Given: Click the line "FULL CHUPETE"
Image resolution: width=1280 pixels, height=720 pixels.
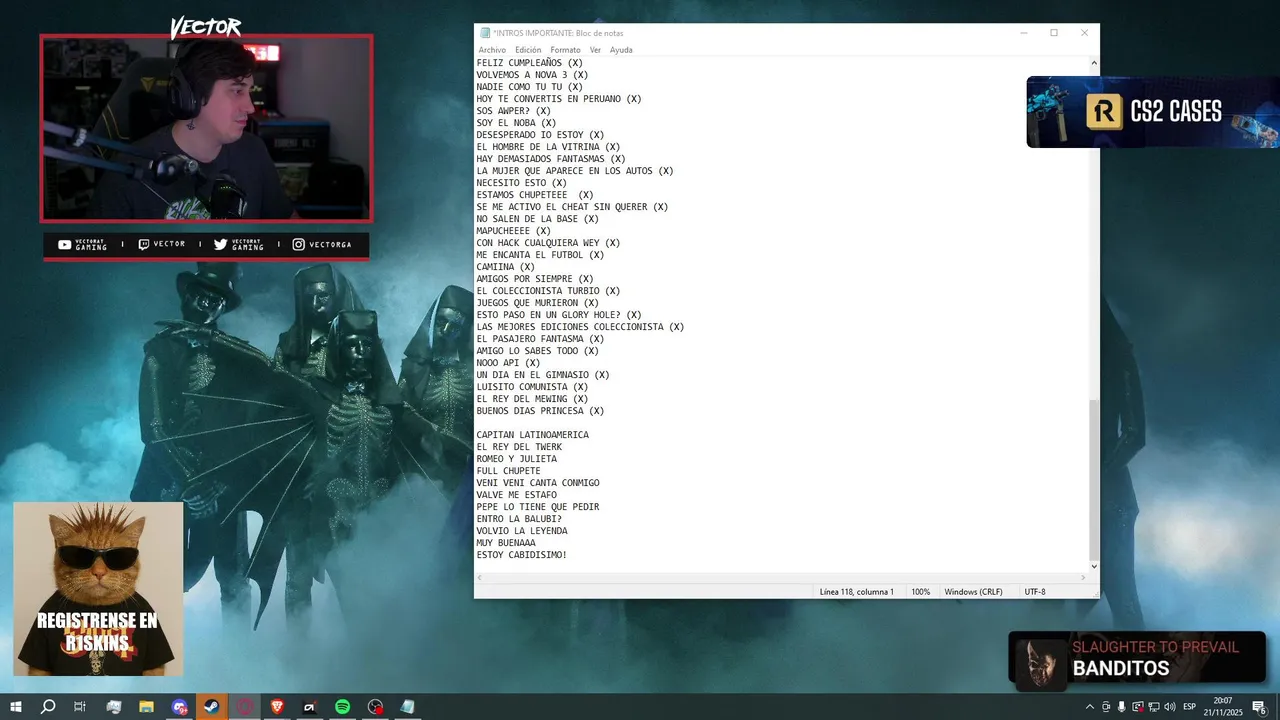Looking at the screenshot, I should coord(508,471).
